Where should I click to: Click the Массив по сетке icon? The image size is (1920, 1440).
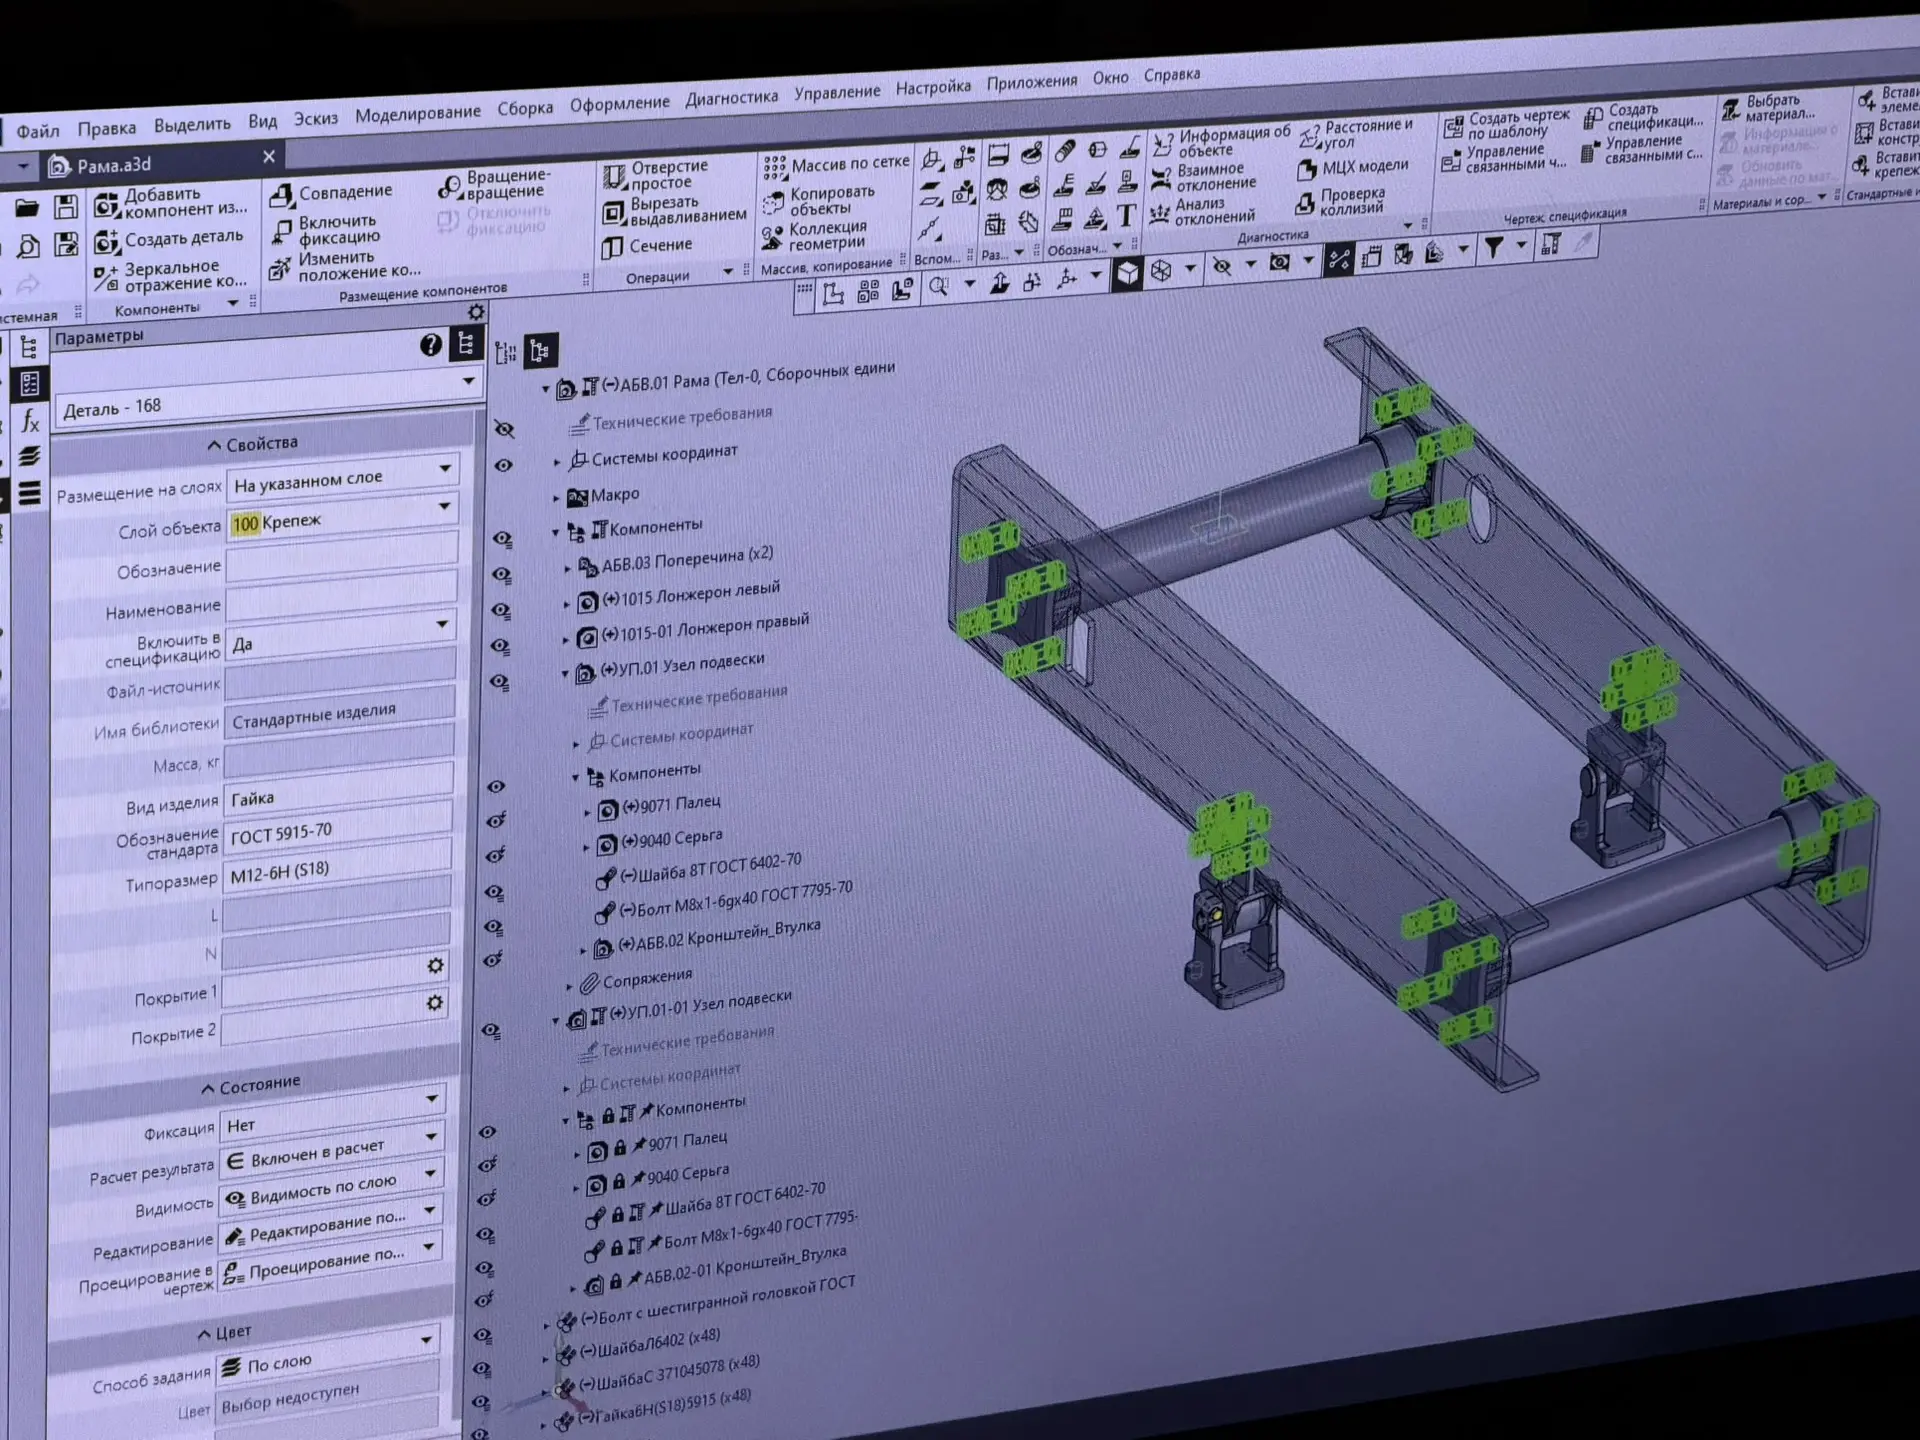click(x=774, y=166)
